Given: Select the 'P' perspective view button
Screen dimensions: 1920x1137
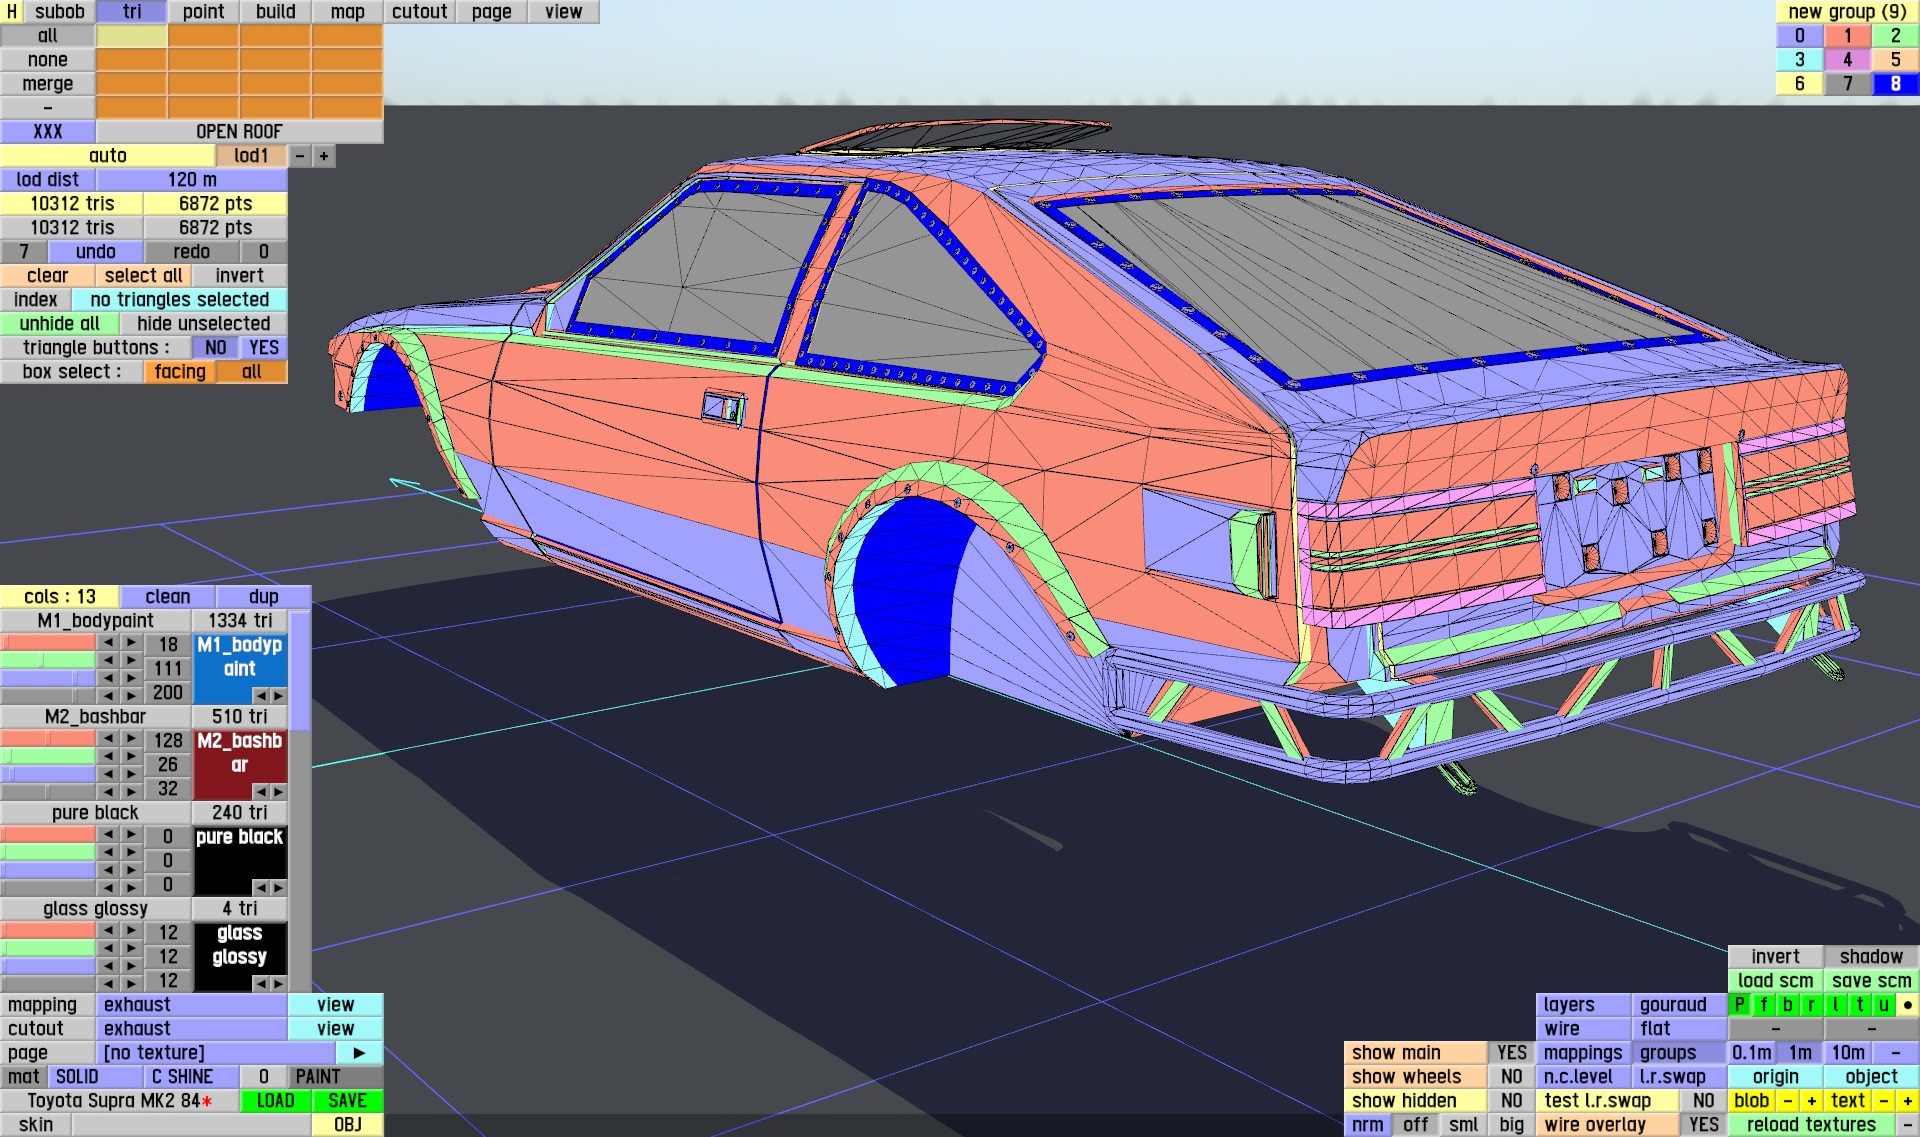Looking at the screenshot, I should 1740,1005.
